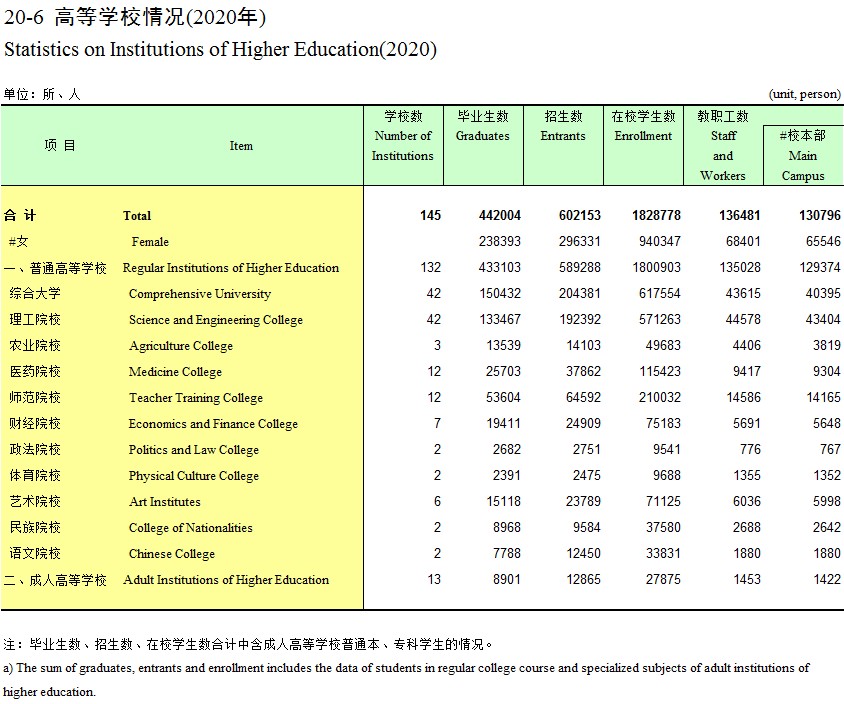This screenshot has height=704, width=844.
Task: Click female enrollment value 940347
Action: (659, 241)
